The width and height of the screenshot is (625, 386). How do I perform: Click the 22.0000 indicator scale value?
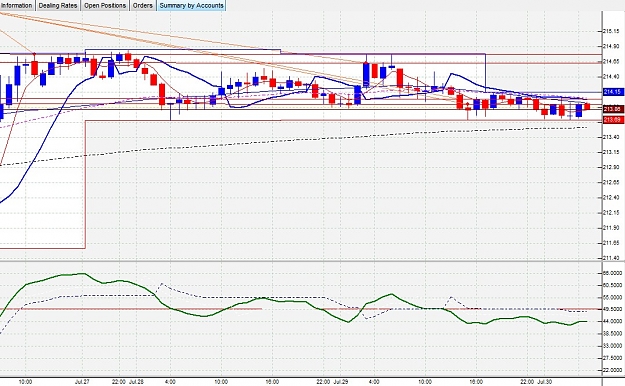coord(613,370)
